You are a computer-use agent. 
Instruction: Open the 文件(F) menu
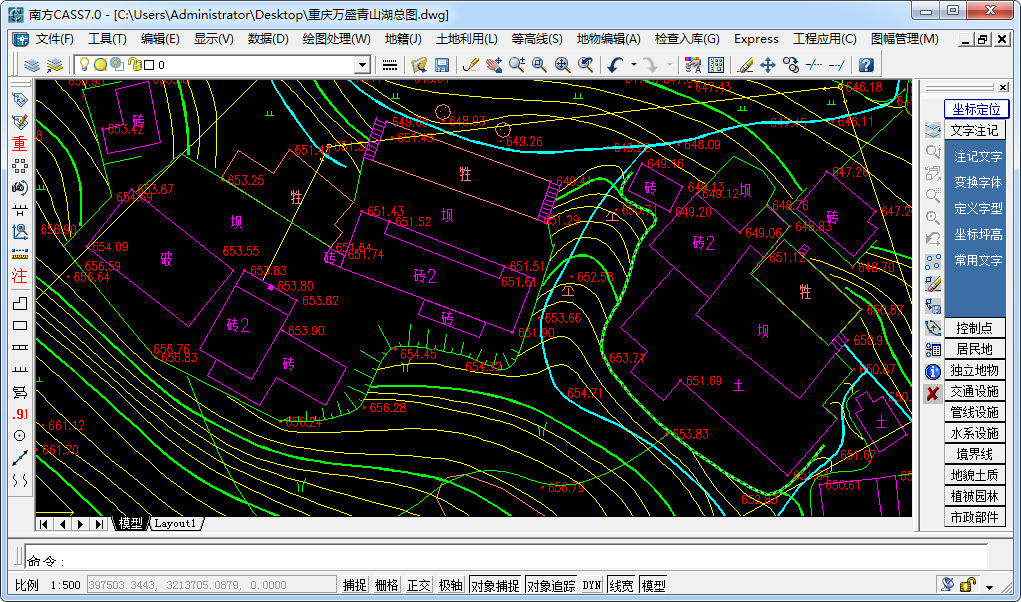55,39
